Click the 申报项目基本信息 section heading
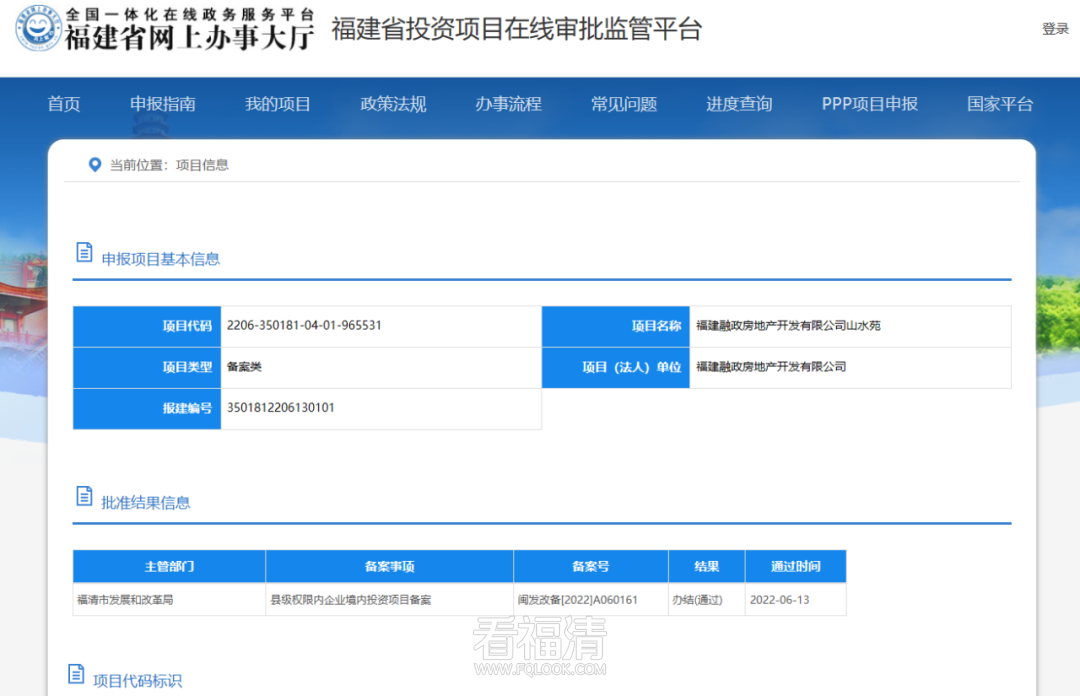 click(x=160, y=259)
